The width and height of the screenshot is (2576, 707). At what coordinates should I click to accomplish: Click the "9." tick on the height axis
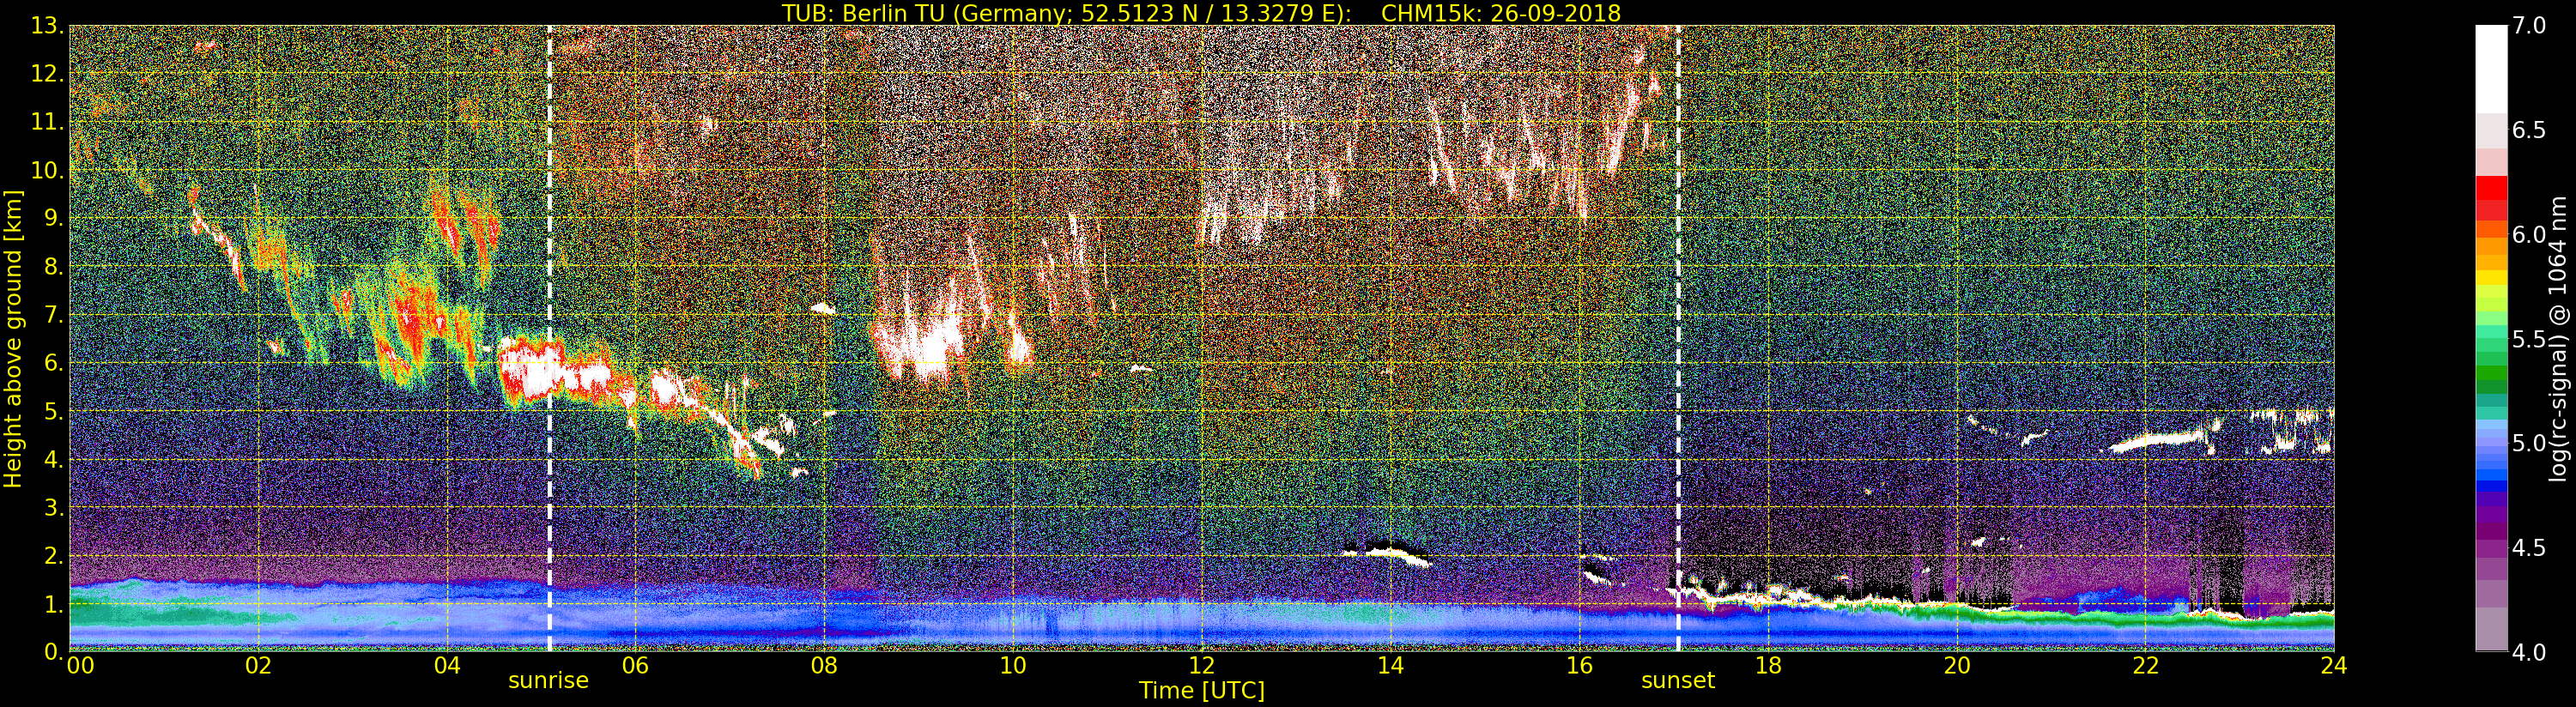[52, 218]
